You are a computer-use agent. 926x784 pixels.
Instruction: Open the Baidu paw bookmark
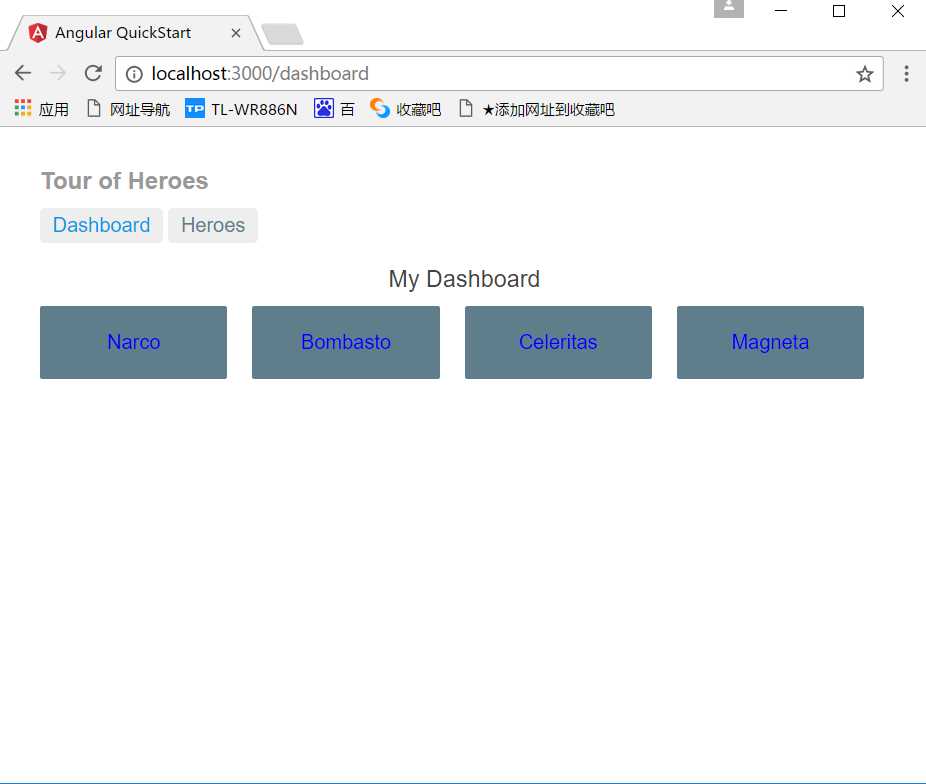334,109
